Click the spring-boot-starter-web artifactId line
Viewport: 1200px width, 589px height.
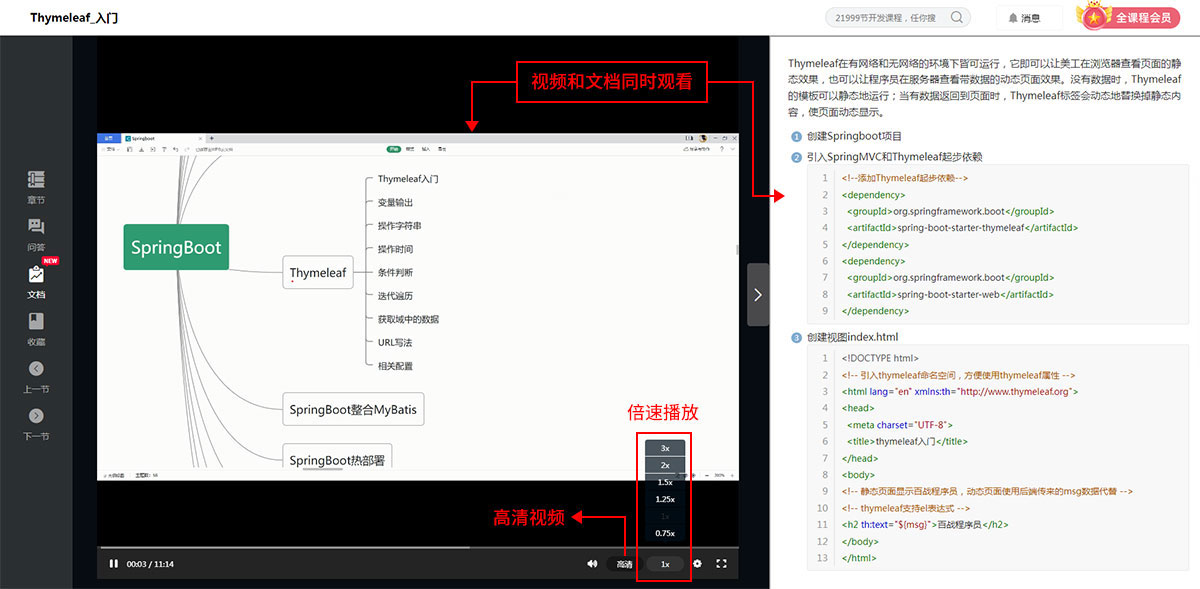[950, 295]
